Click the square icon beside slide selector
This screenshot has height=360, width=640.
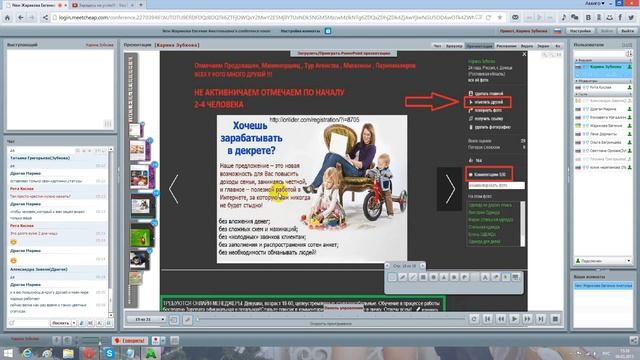coord(173,320)
